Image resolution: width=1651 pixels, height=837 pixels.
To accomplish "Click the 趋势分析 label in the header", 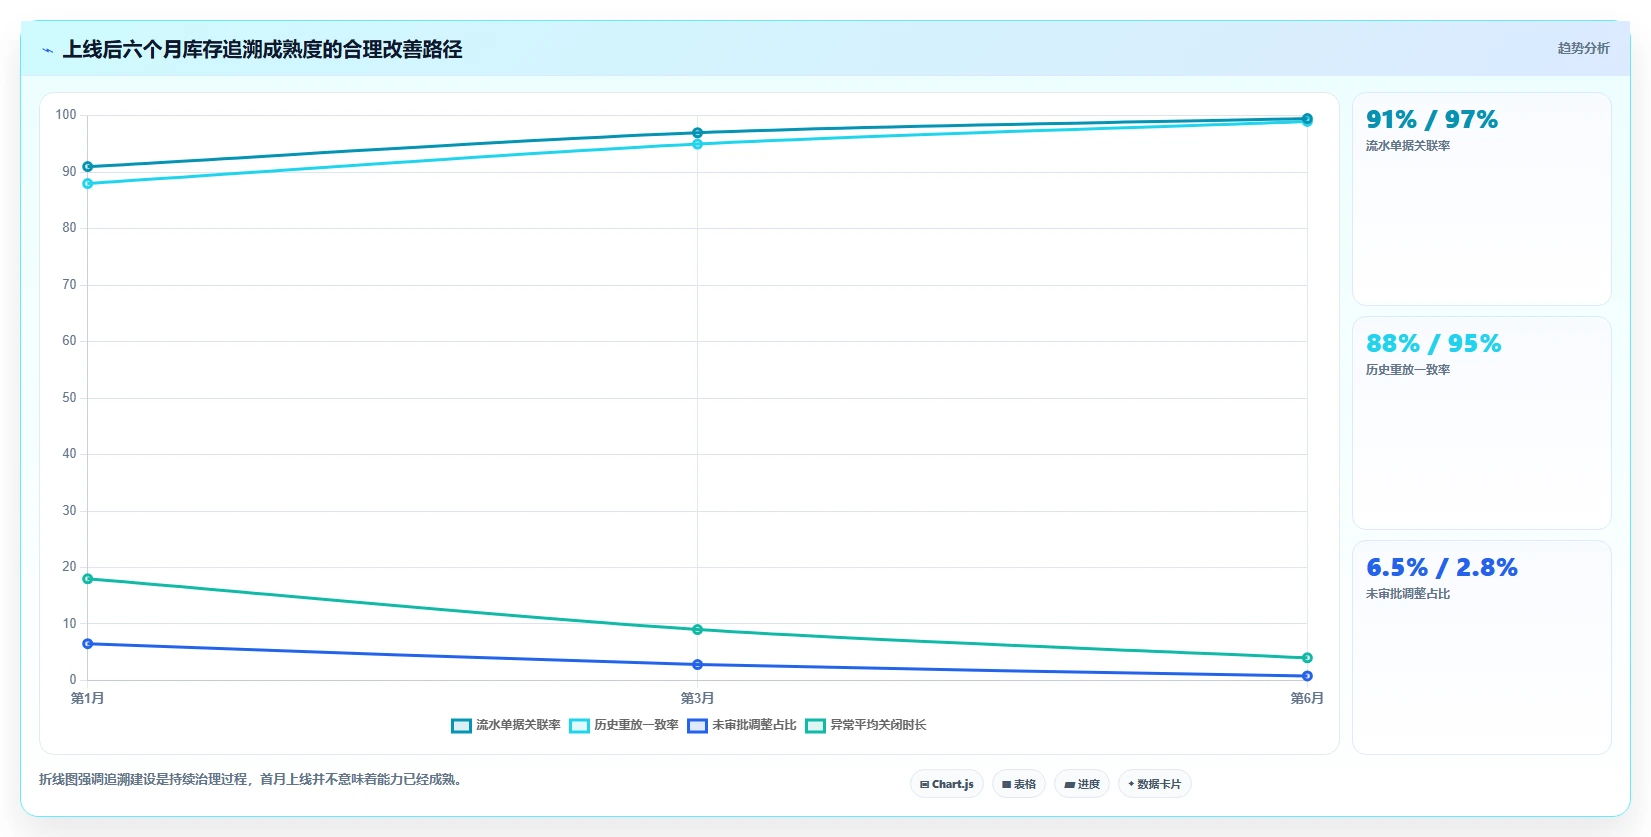I will (x=1583, y=48).
